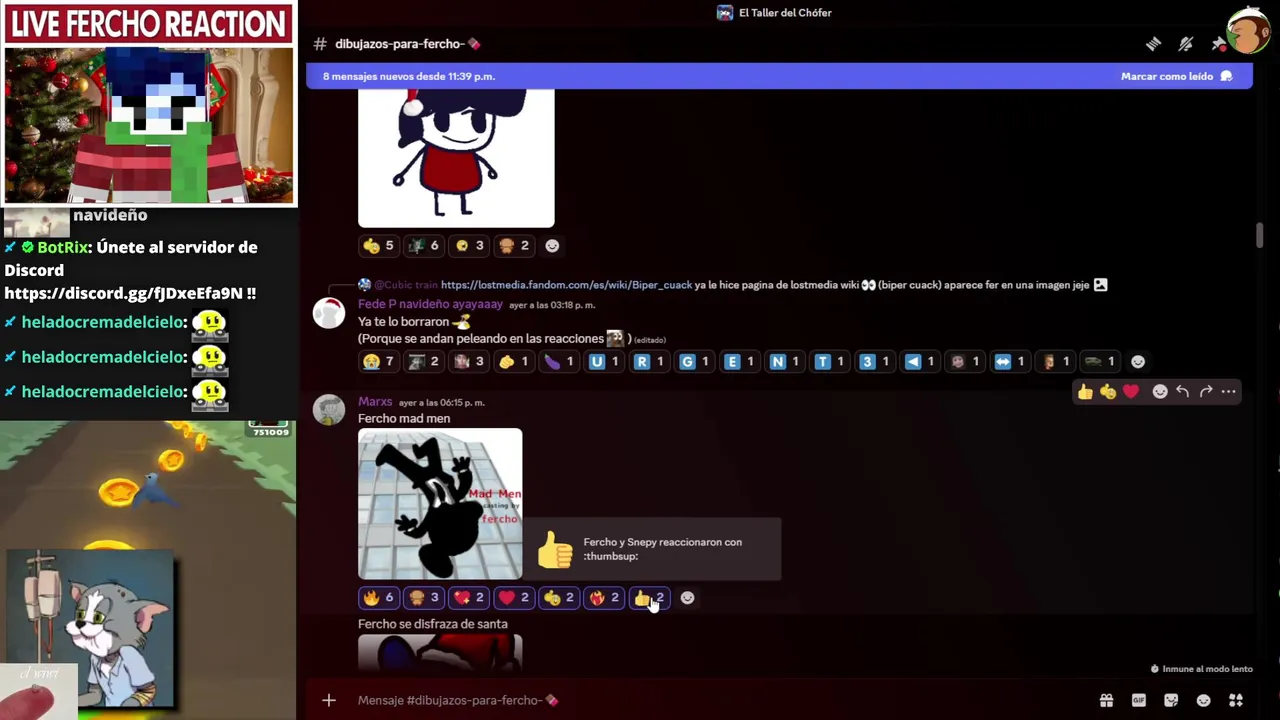Quick-react red heart in hover toolbar
Screen dimensions: 1280x720
click(x=1131, y=392)
